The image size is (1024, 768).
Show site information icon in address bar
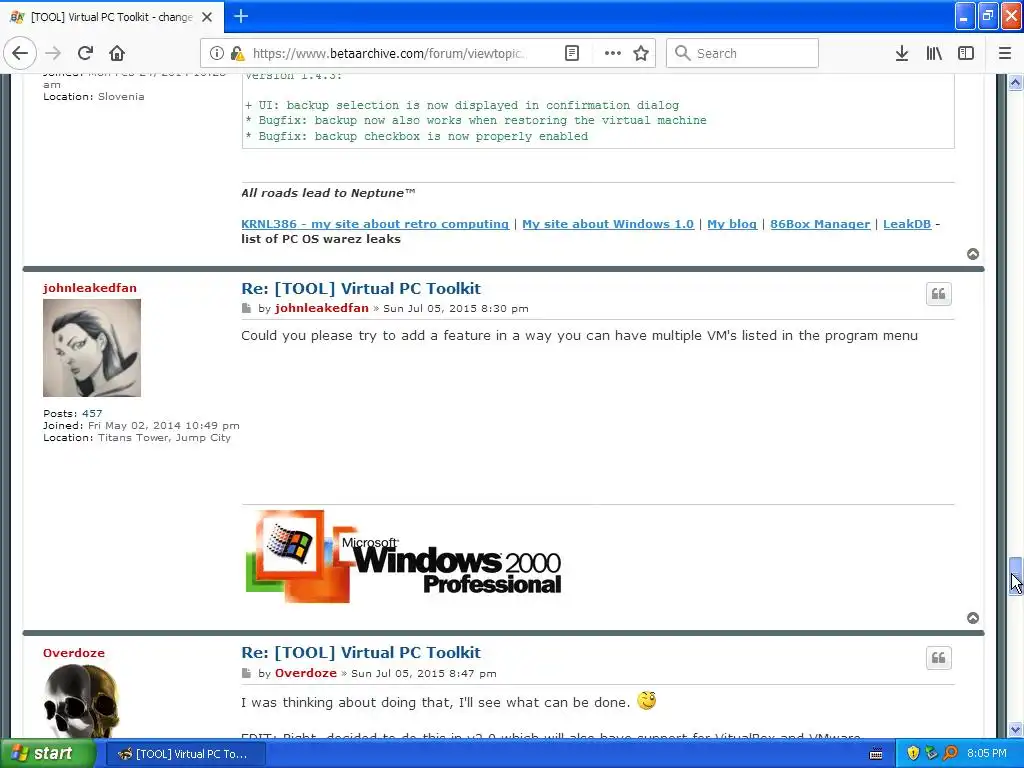(217, 53)
